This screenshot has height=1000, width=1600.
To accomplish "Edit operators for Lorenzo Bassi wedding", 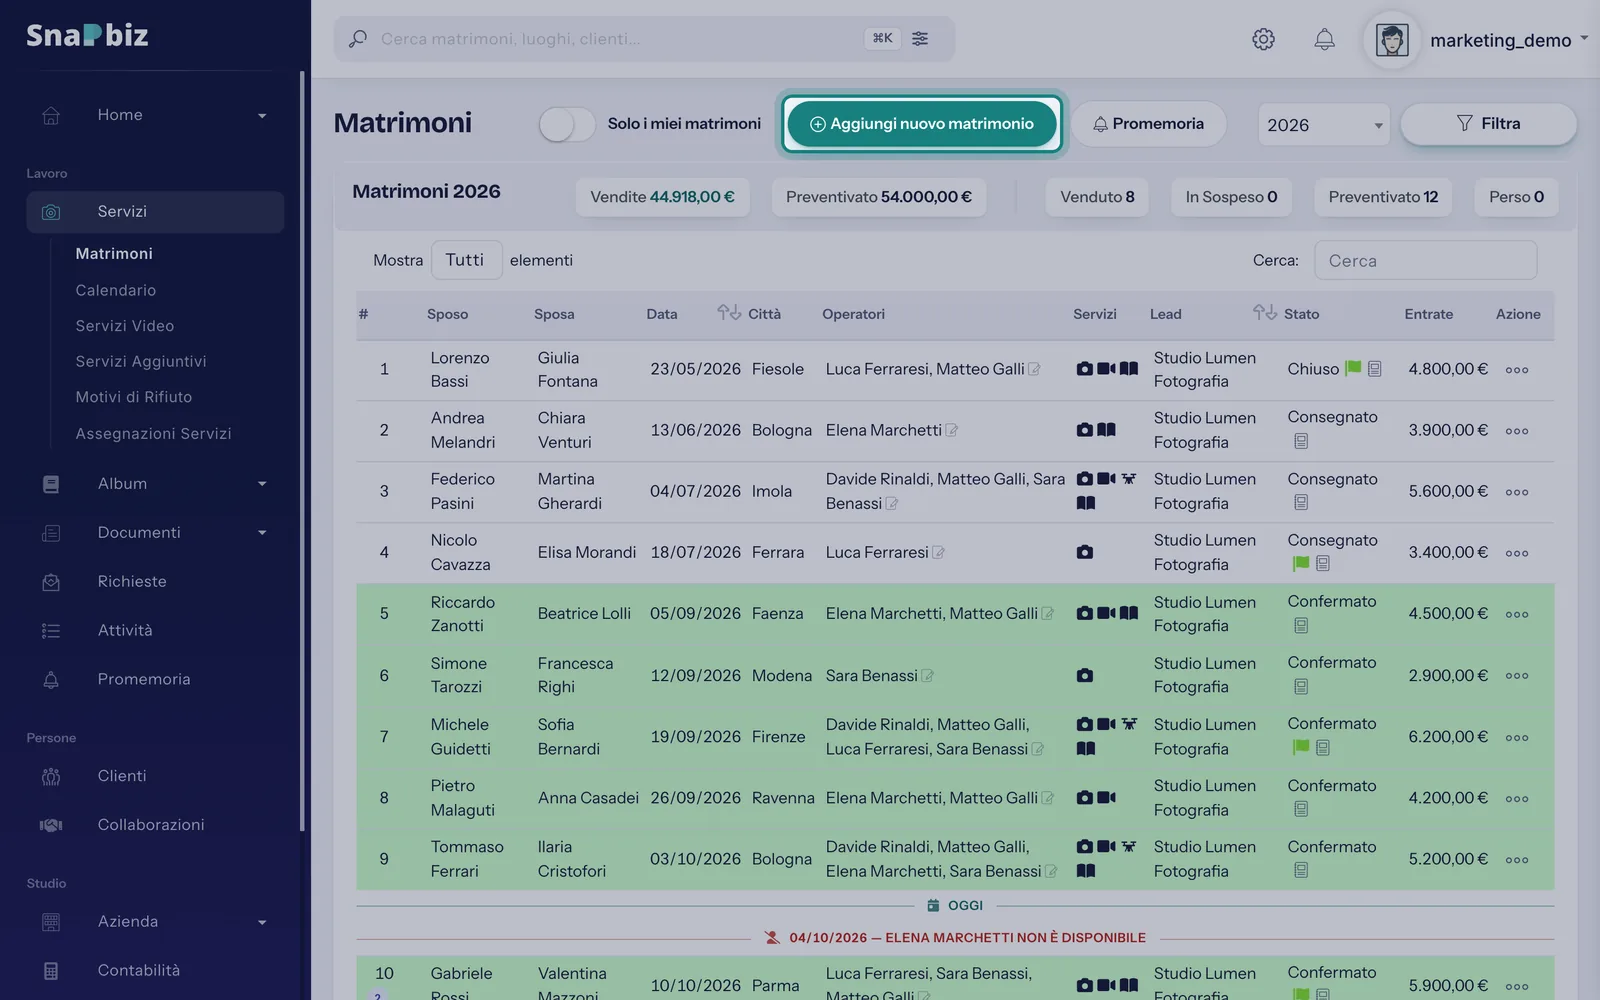I will coord(1034,369).
